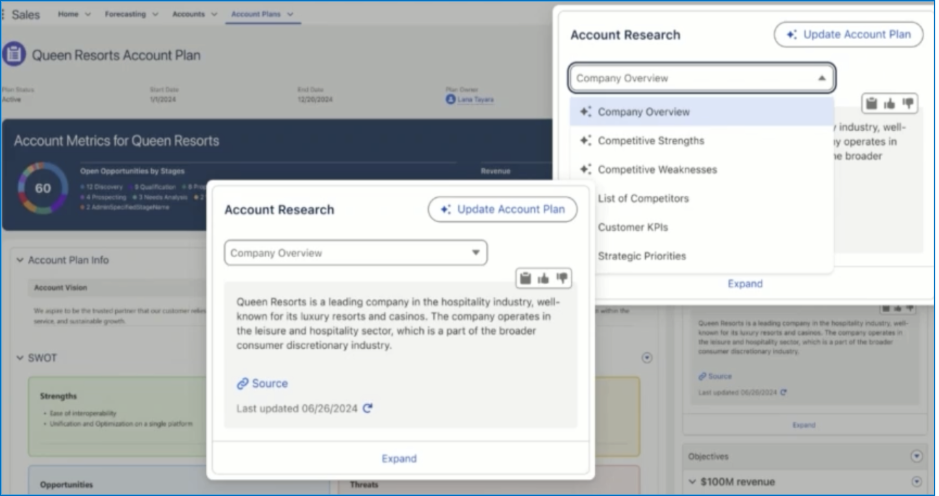Click the thumbs down icon below the collapsed Company Overview dropdown
Image resolution: width=939 pixels, height=496 pixels.
[x=562, y=278]
